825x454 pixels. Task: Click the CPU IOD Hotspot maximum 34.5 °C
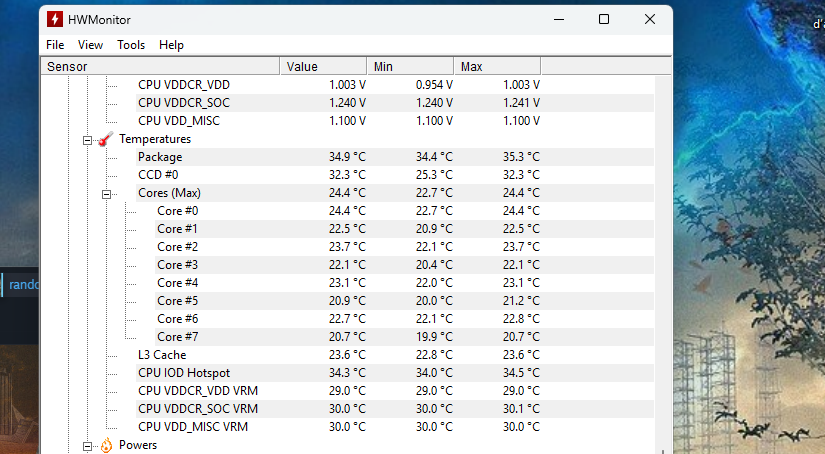coord(521,372)
